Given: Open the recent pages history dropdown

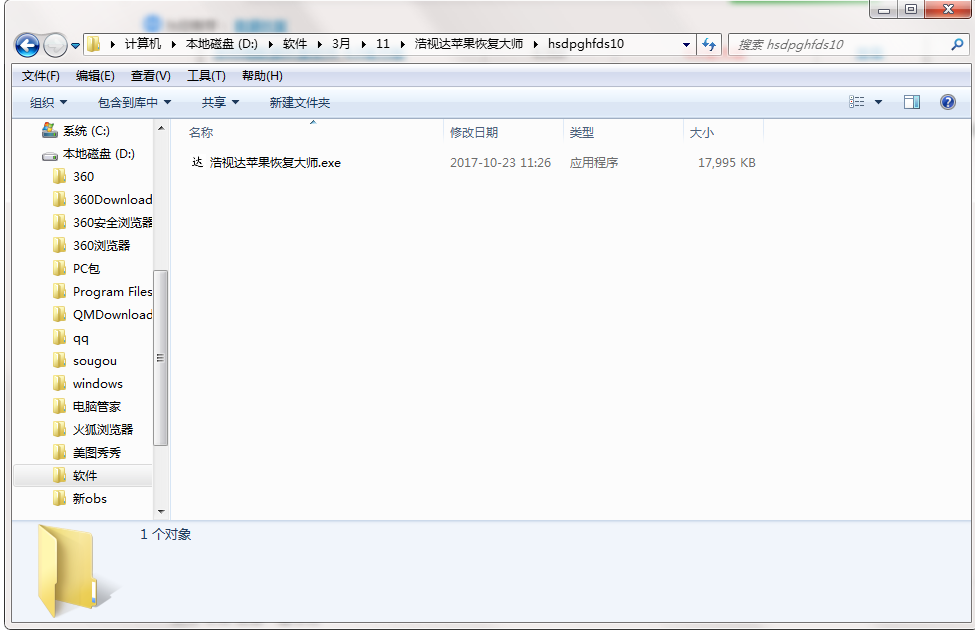Looking at the screenshot, I should [75, 46].
